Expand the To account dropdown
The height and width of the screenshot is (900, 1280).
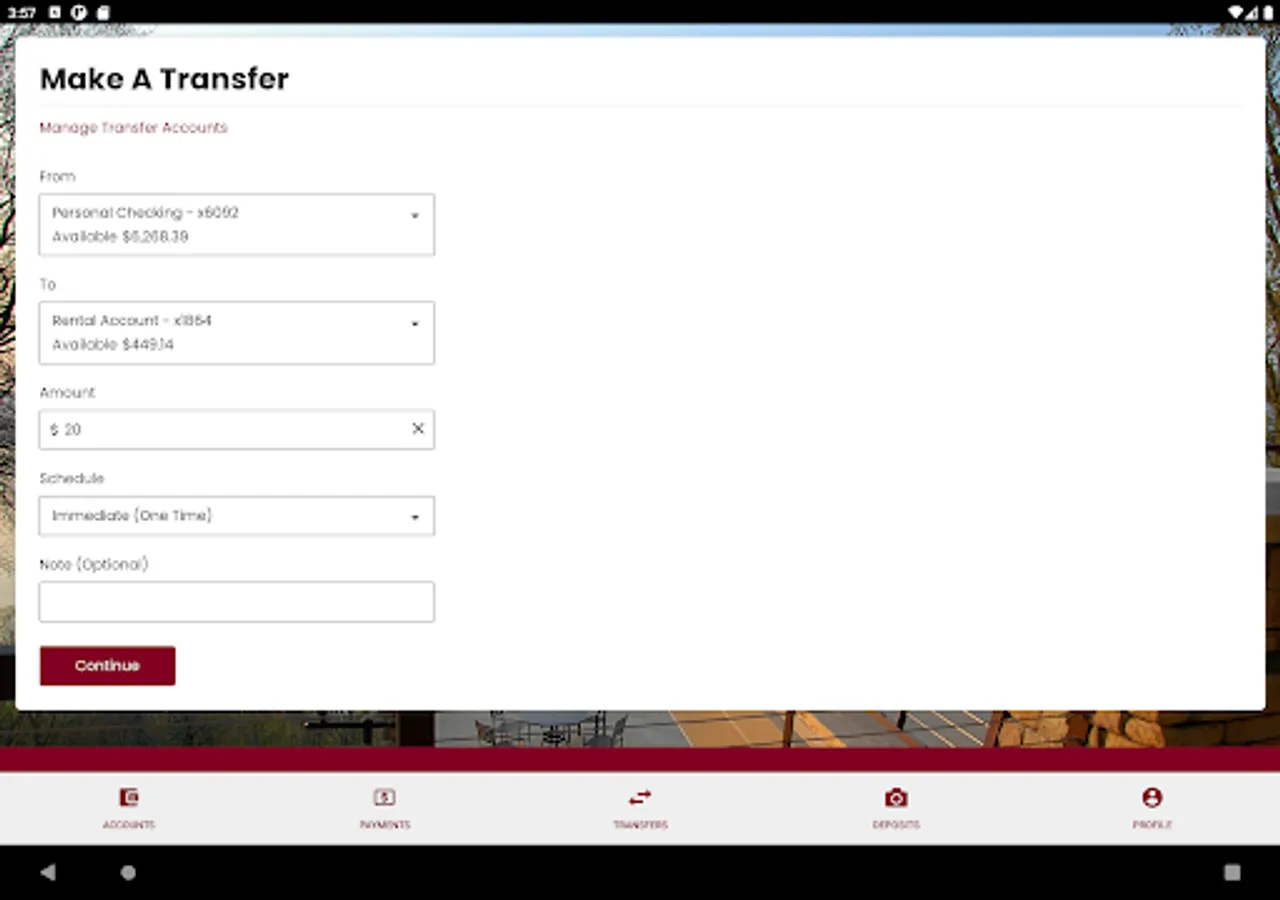[237, 332]
